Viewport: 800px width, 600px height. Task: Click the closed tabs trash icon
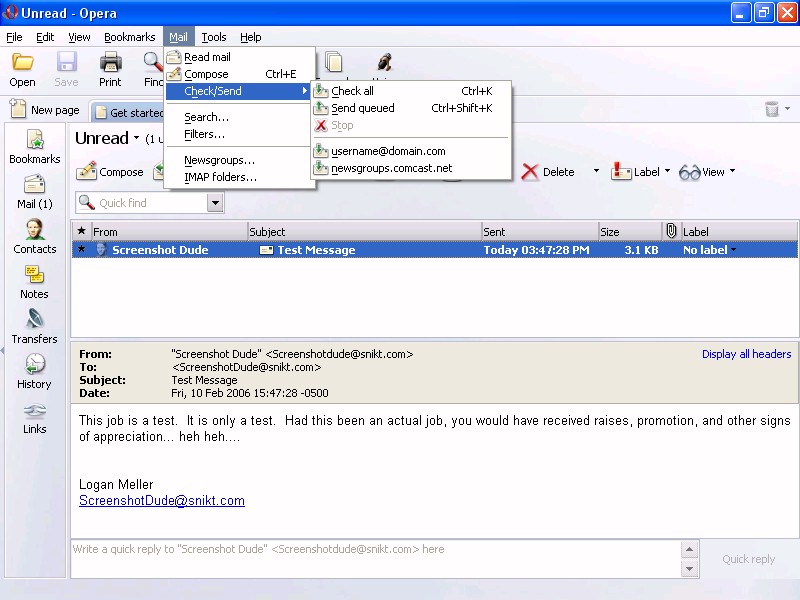coord(772,109)
